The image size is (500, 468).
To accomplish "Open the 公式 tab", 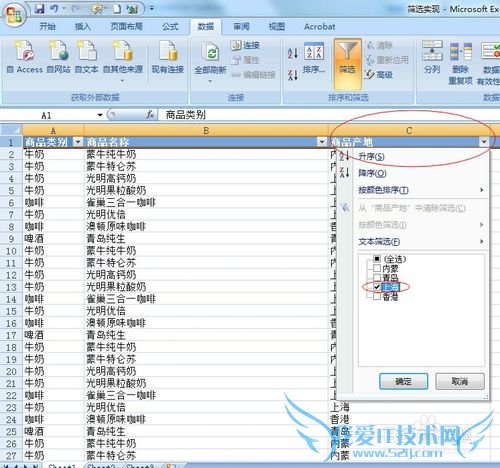I will tap(170, 26).
